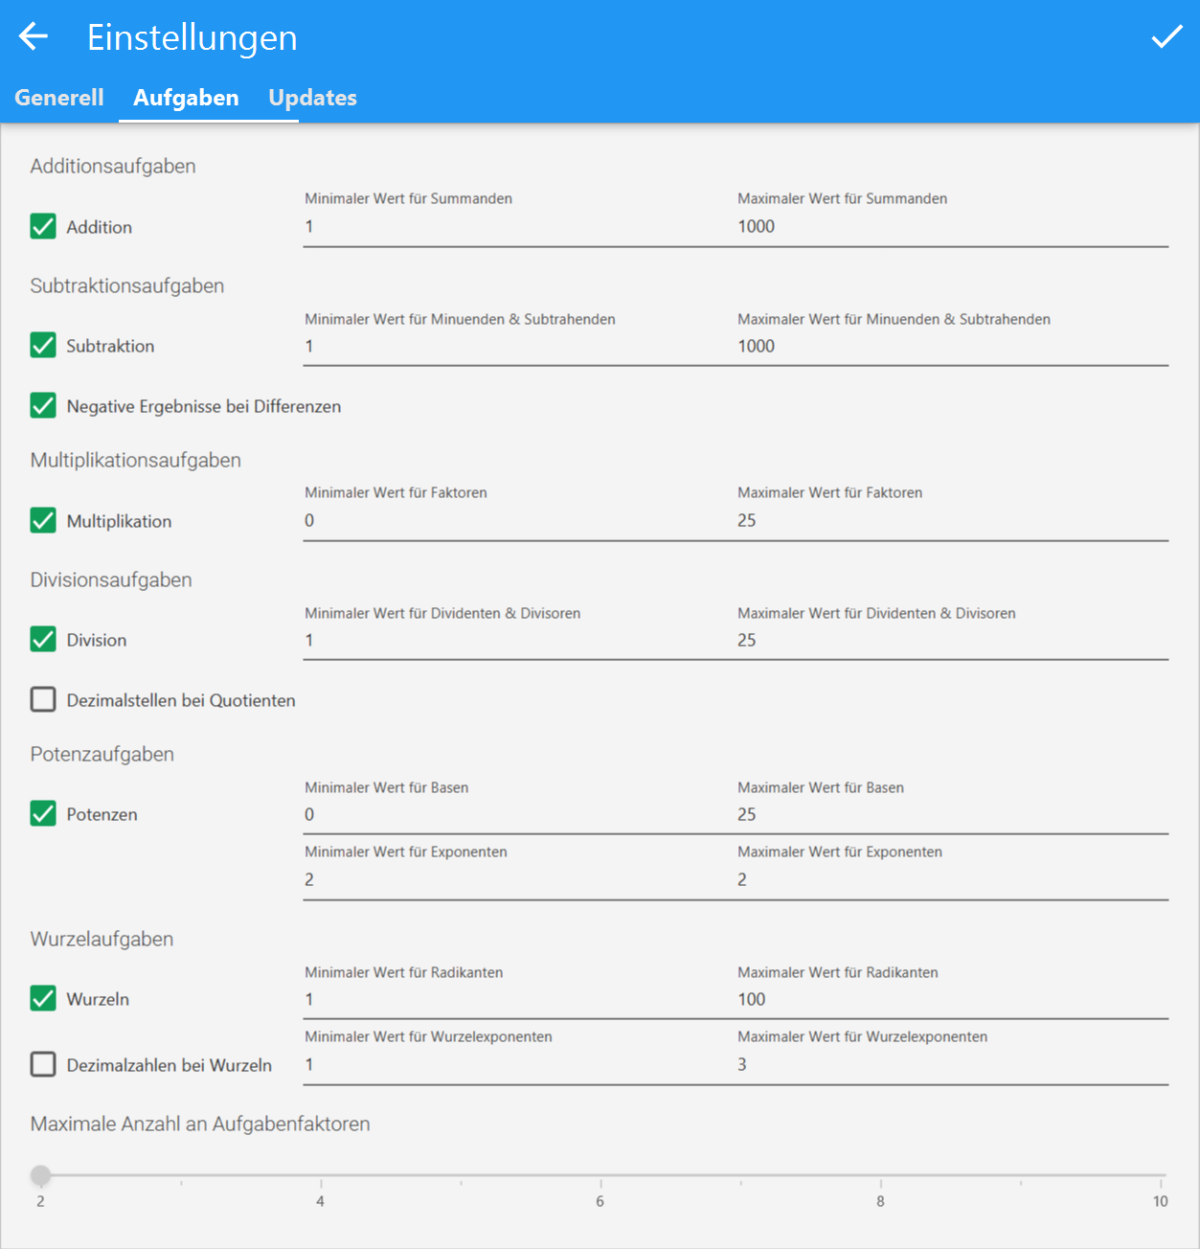Focus Maximaler Wert für Exponenten field
Image resolution: width=1200 pixels, height=1249 pixels.
950,880
